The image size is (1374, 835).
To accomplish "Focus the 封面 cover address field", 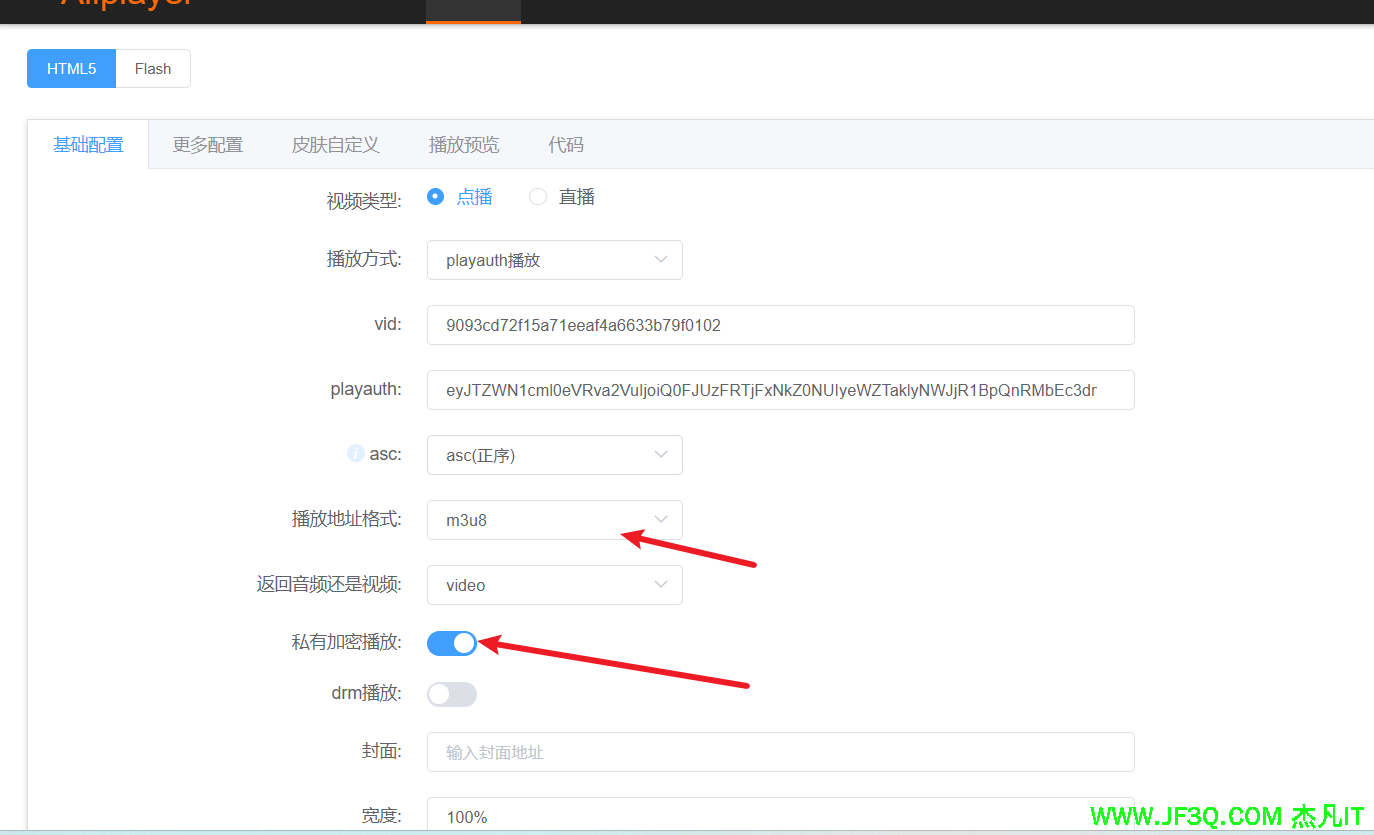I will (780, 752).
